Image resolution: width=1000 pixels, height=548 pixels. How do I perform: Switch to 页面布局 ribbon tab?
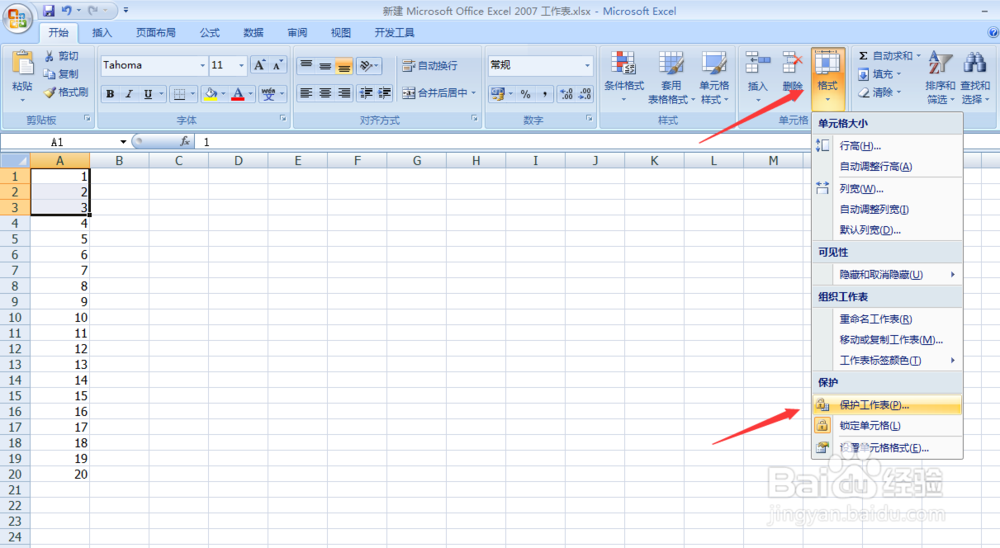tap(156, 33)
